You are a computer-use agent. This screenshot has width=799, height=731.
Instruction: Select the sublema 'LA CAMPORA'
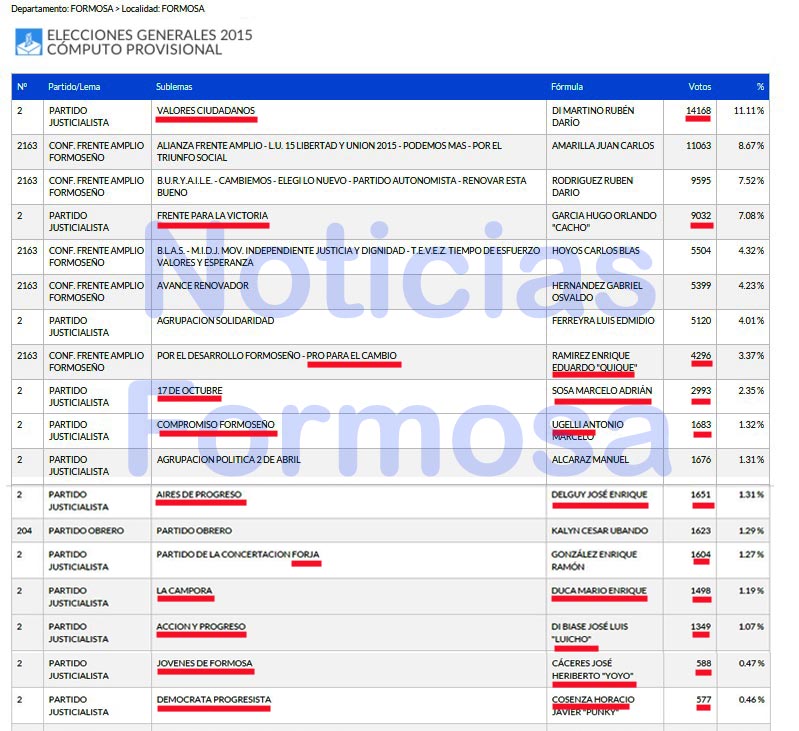[x=184, y=591]
